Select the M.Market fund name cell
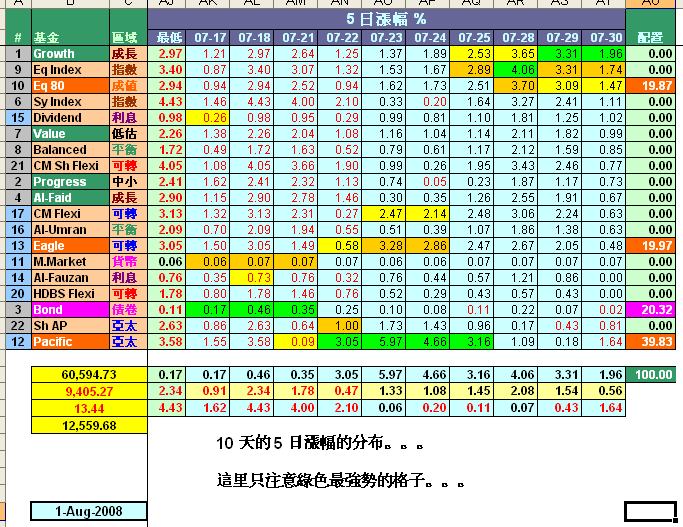The width and height of the screenshot is (683, 527). coord(69,261)
